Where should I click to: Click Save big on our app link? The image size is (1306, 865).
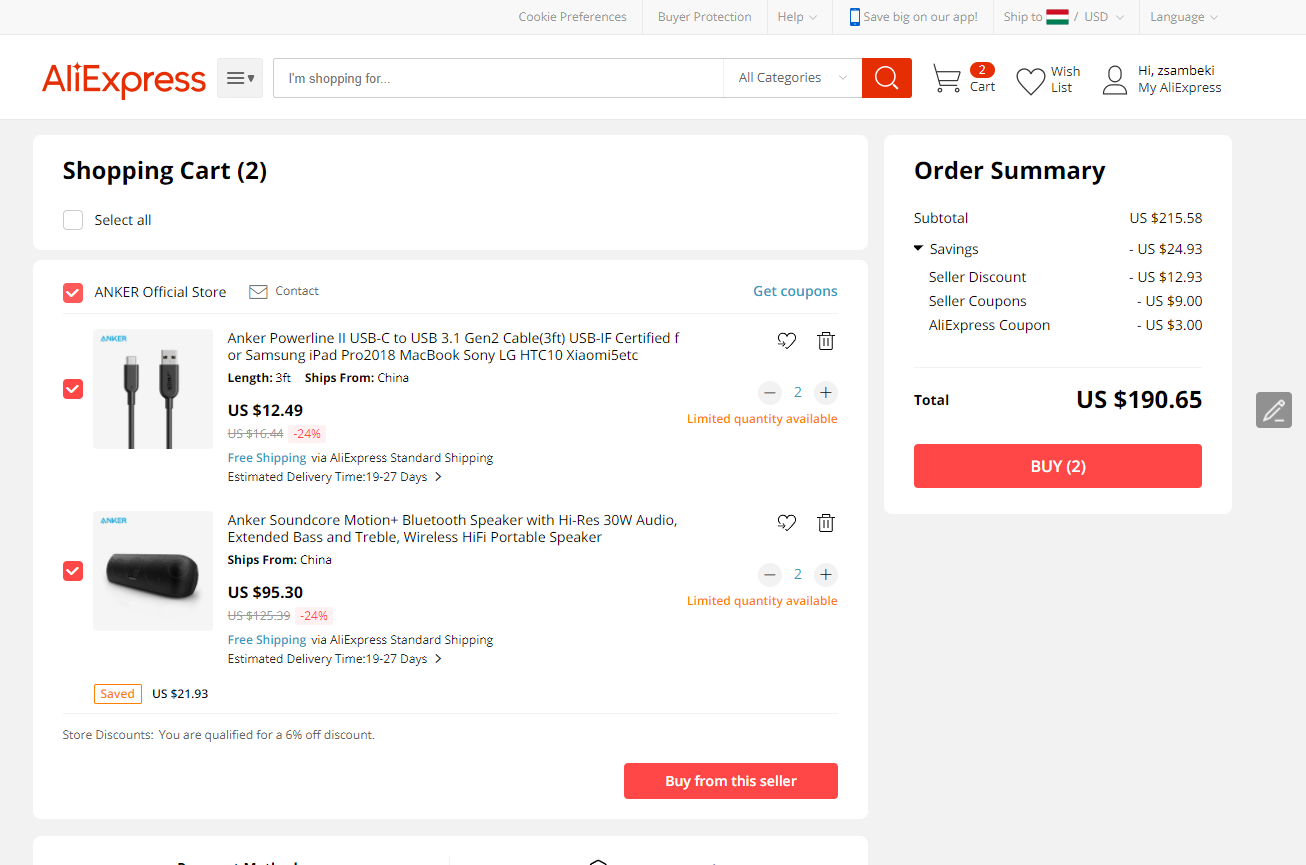920,17
